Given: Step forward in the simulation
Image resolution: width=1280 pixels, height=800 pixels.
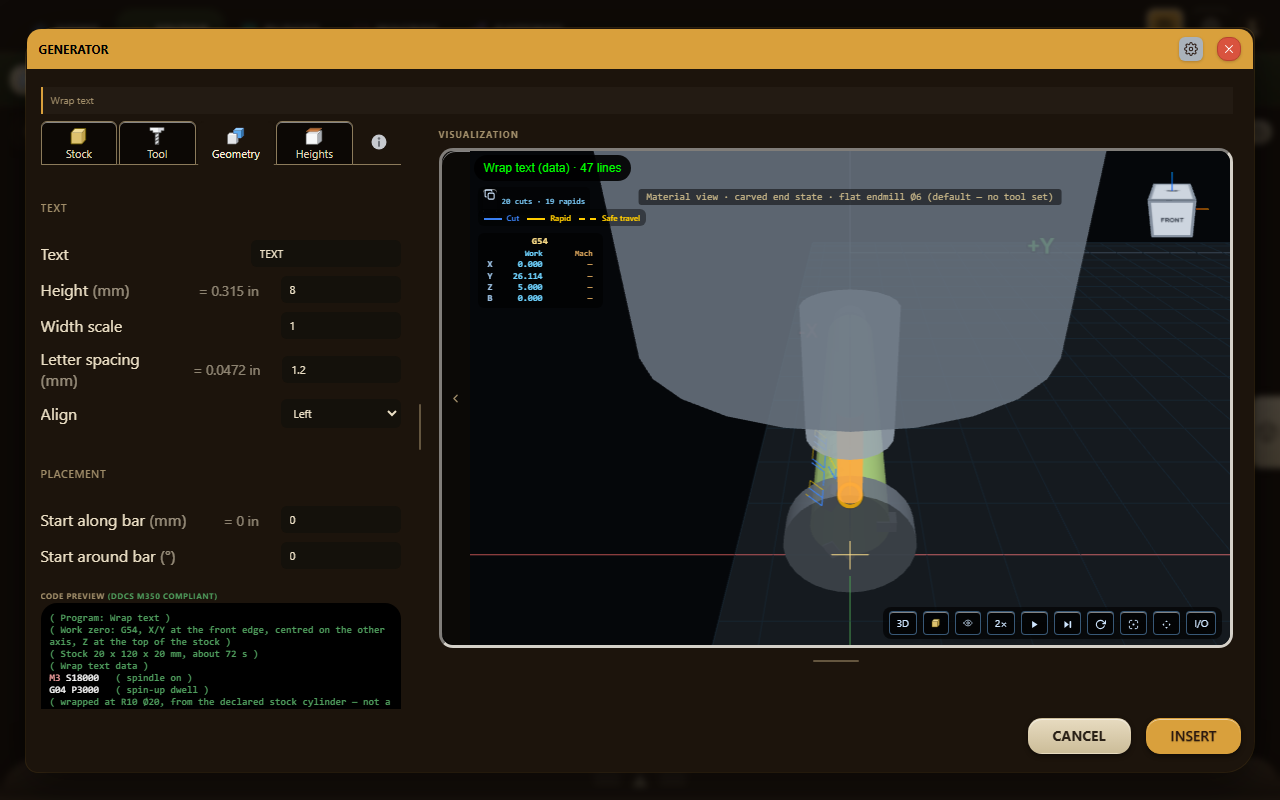Looking at the screenshot, I should pyautogui.click(x=1067, y=623).
